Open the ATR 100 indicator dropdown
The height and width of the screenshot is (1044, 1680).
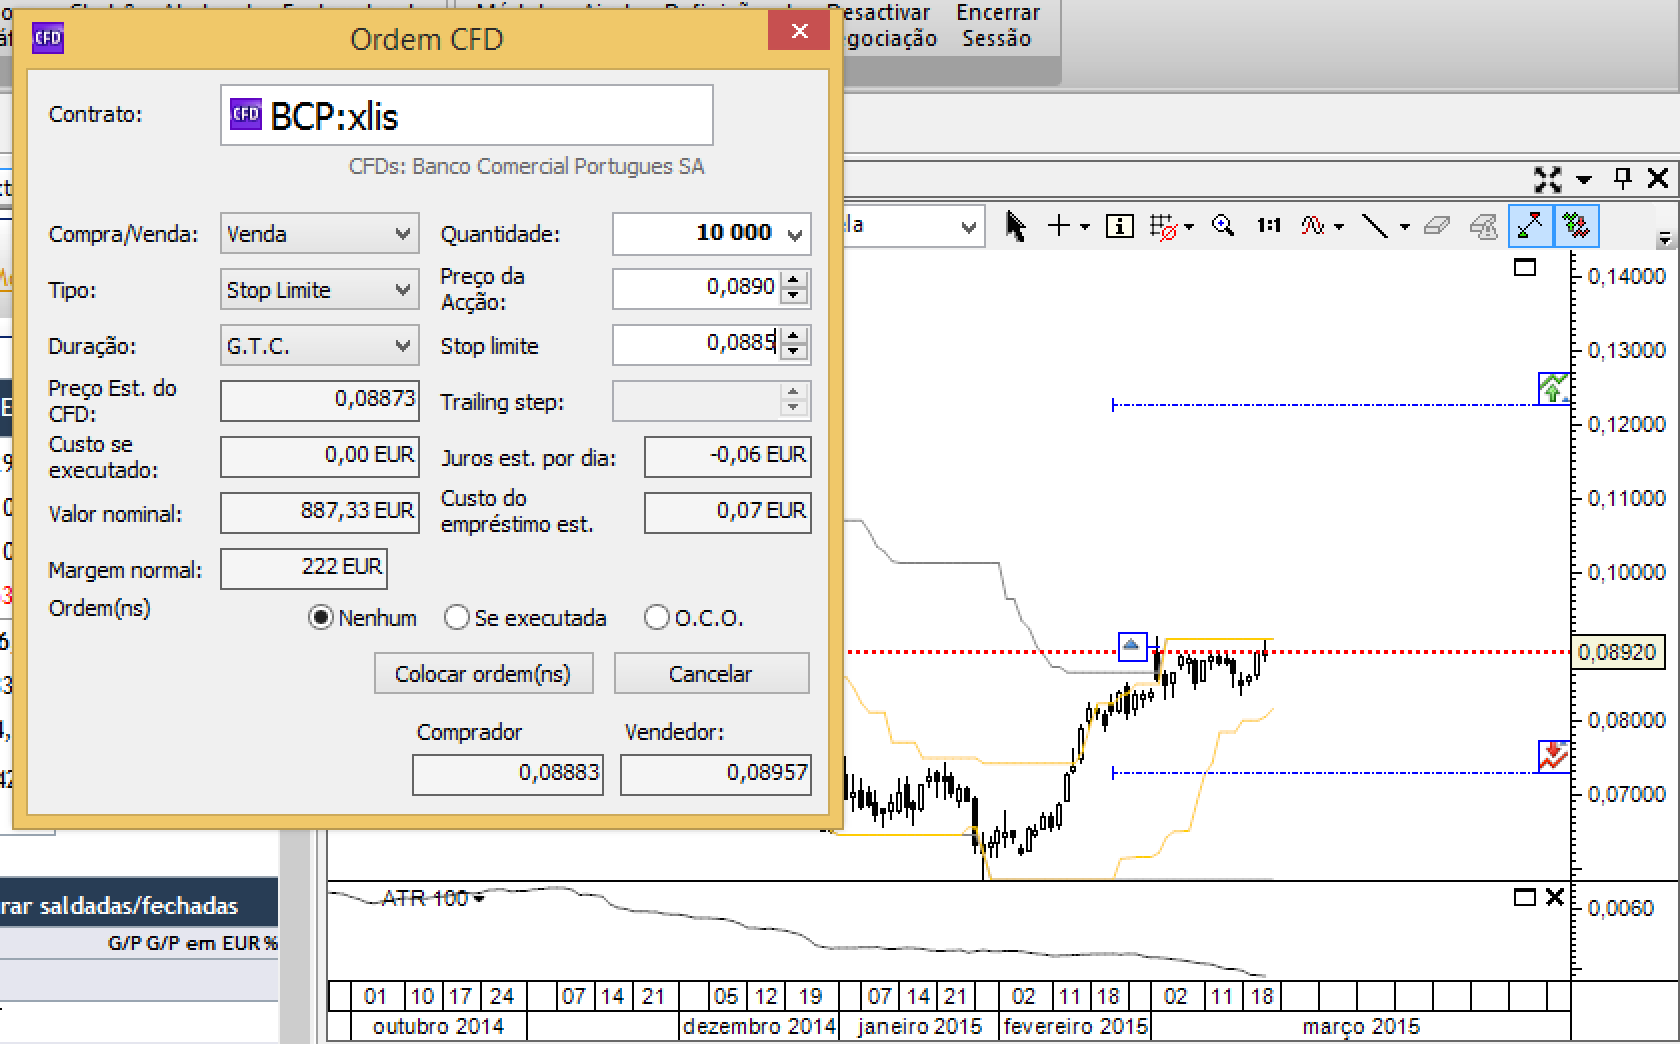[479, 899]
